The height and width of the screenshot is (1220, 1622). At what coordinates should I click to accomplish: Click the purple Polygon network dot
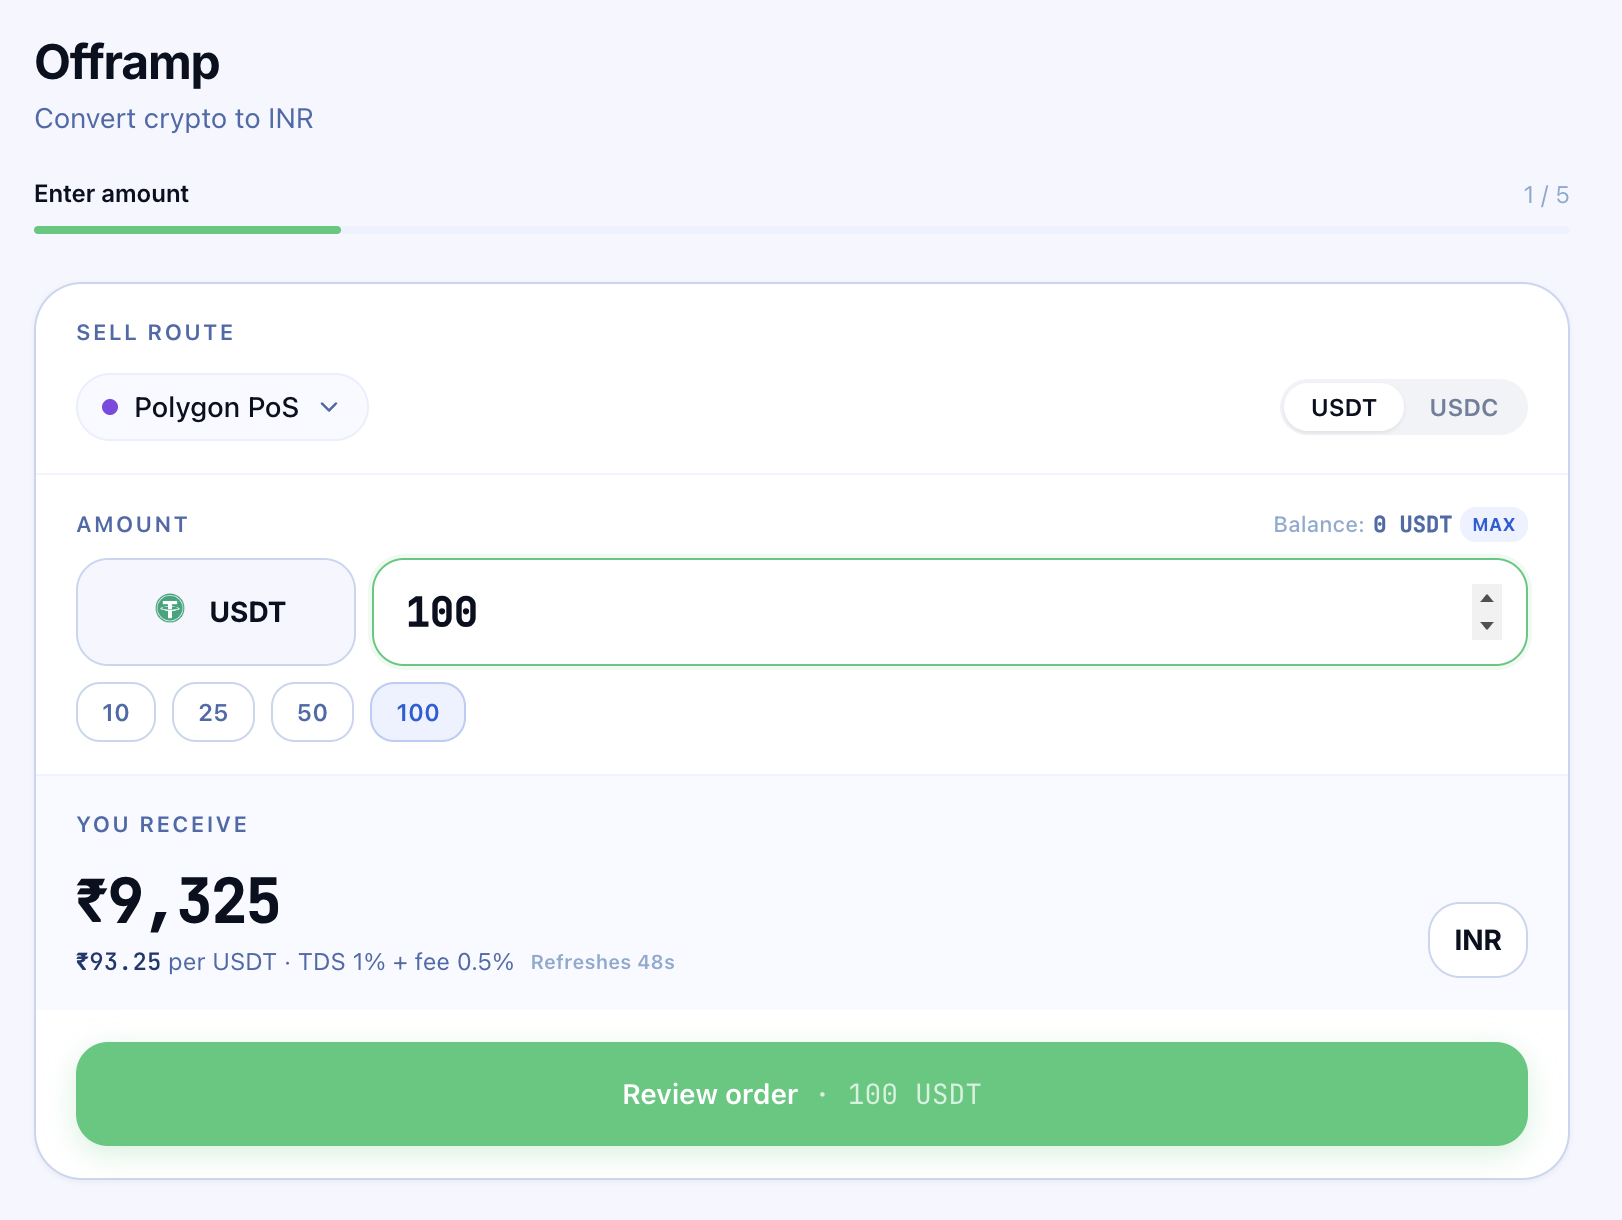pos(111,407)
